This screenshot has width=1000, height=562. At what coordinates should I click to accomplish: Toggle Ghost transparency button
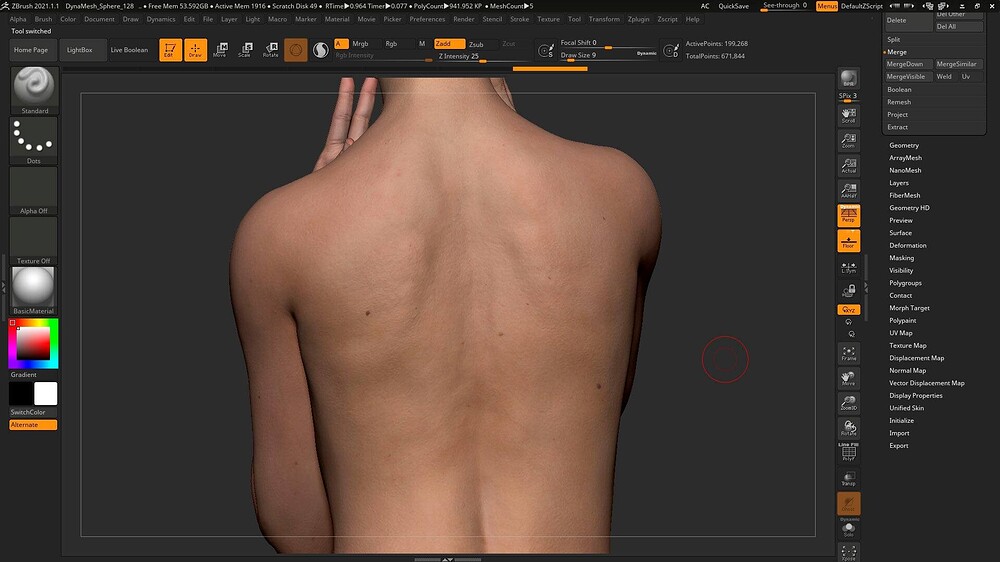coord(848,503)
